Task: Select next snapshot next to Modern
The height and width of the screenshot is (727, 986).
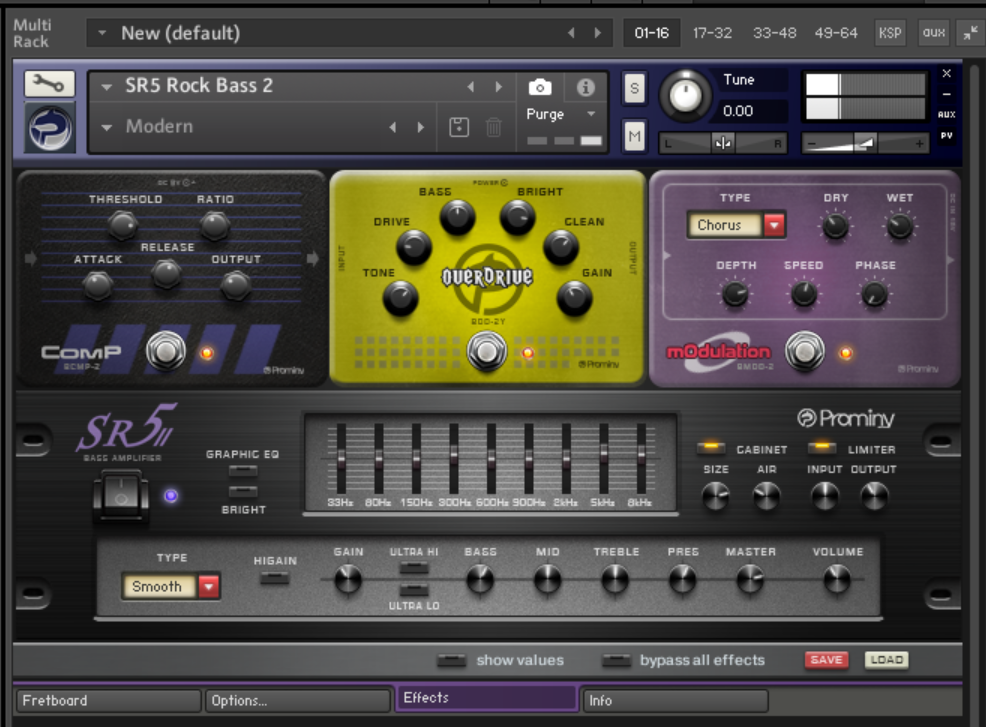Action: click(421, 127)
